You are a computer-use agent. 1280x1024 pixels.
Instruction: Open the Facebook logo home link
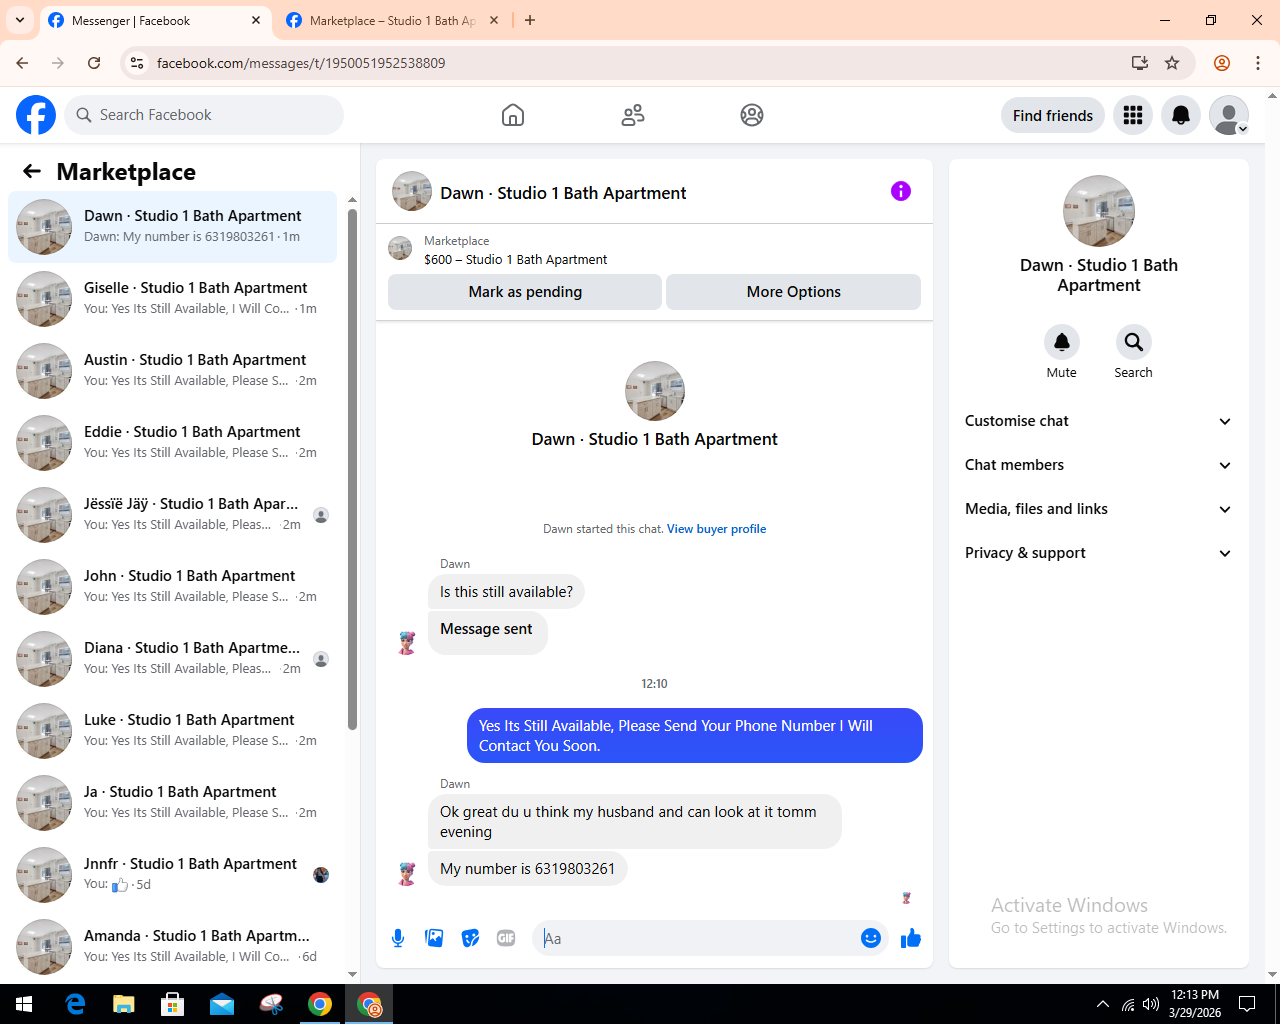(x=36, y=115)
